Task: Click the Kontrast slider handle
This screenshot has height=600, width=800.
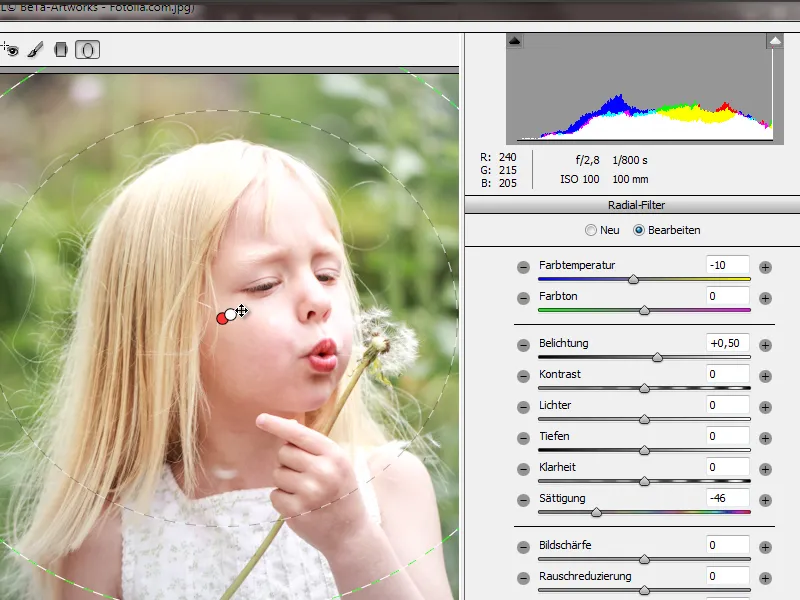Action: 644,388
